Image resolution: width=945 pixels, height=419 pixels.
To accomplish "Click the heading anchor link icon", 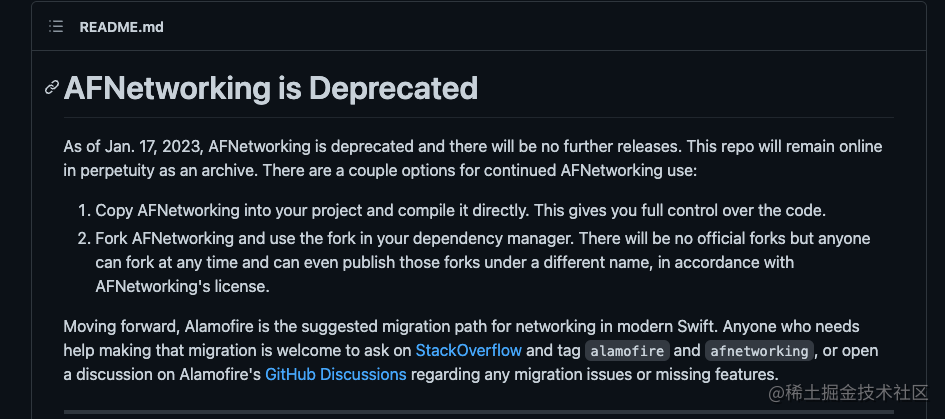I will (52, 88).
